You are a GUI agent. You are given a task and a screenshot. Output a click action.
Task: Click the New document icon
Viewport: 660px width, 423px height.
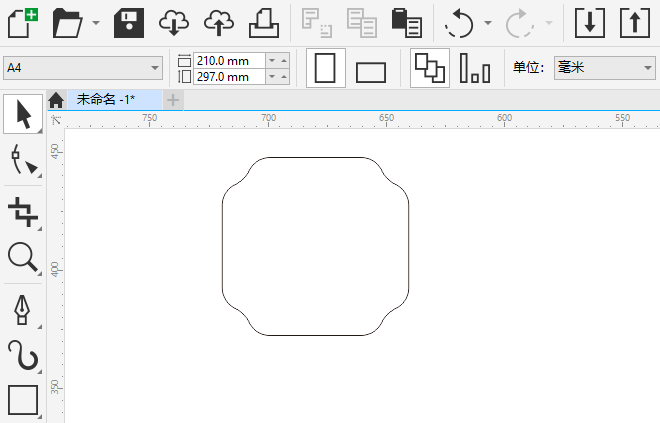click(x=23, y=22)
